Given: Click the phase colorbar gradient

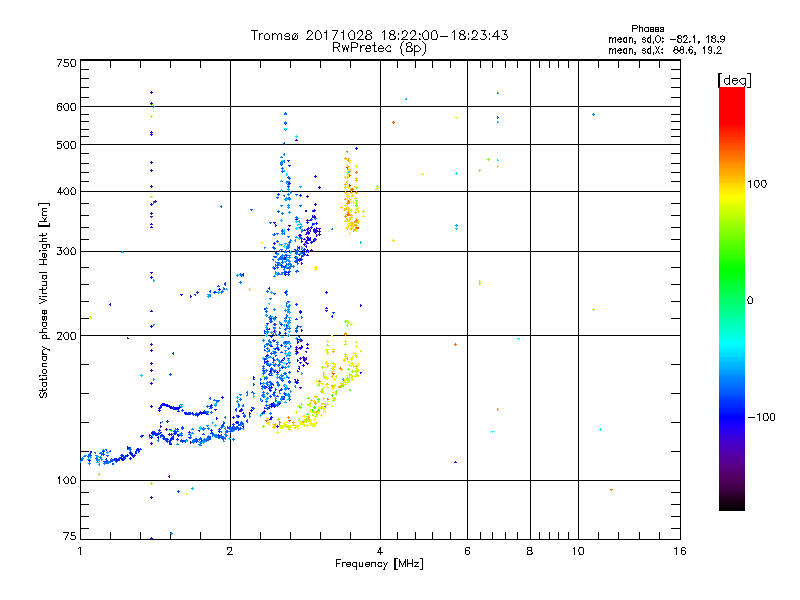Looking at the screenshot, I should [732, 298].
